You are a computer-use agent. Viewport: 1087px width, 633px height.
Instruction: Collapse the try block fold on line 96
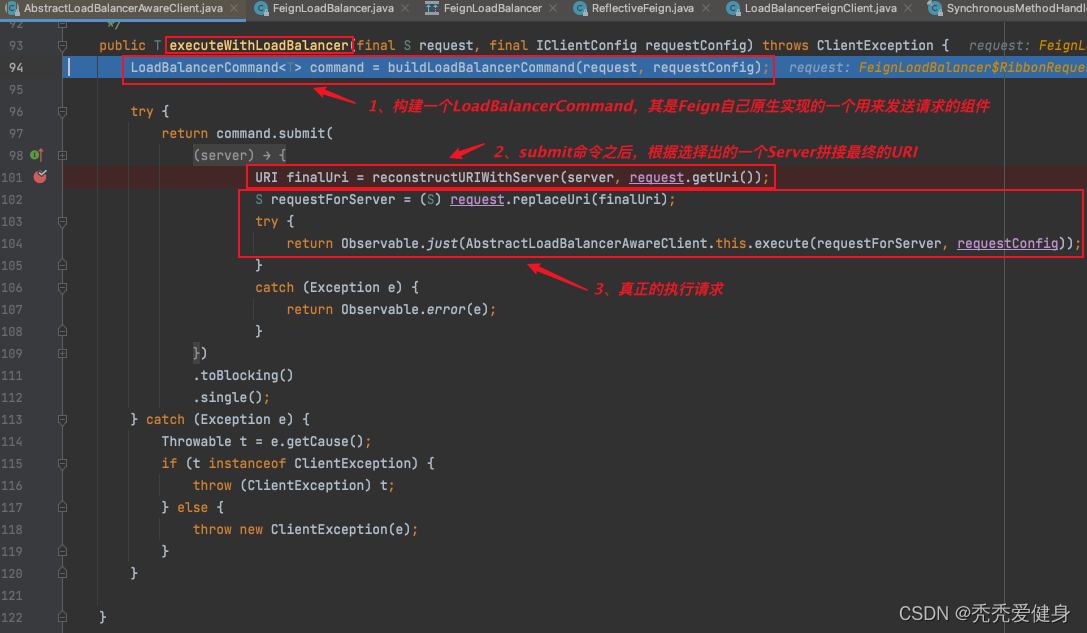[62, 111]
